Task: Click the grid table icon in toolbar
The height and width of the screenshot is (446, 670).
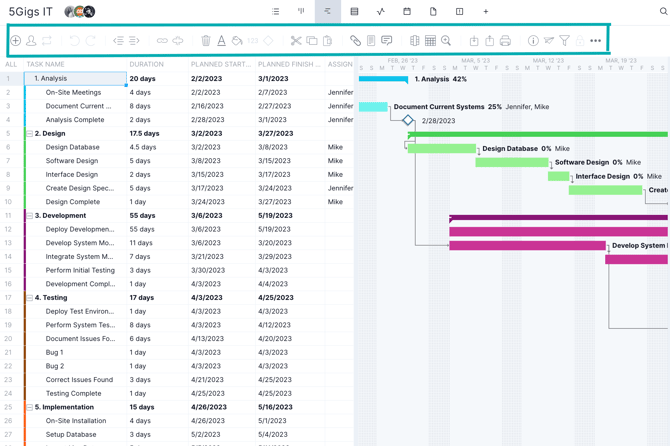Action: click(x=430, y=41)
